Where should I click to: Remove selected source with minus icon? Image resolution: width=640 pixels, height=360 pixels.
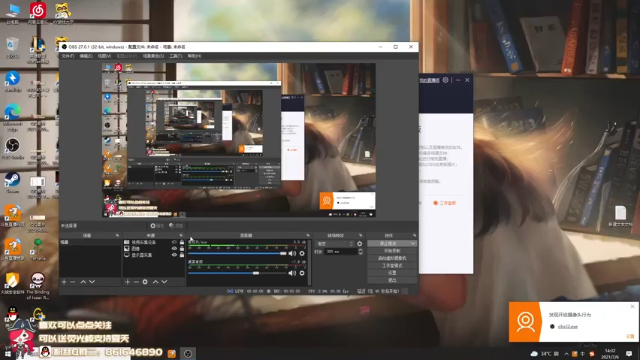click(136, 282)
